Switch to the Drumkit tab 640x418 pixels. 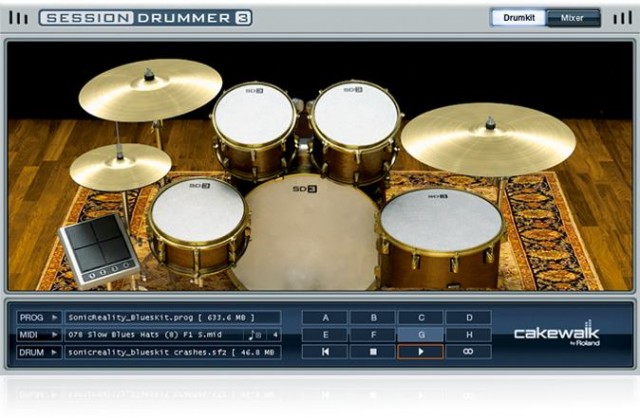(x=518, y=17)
